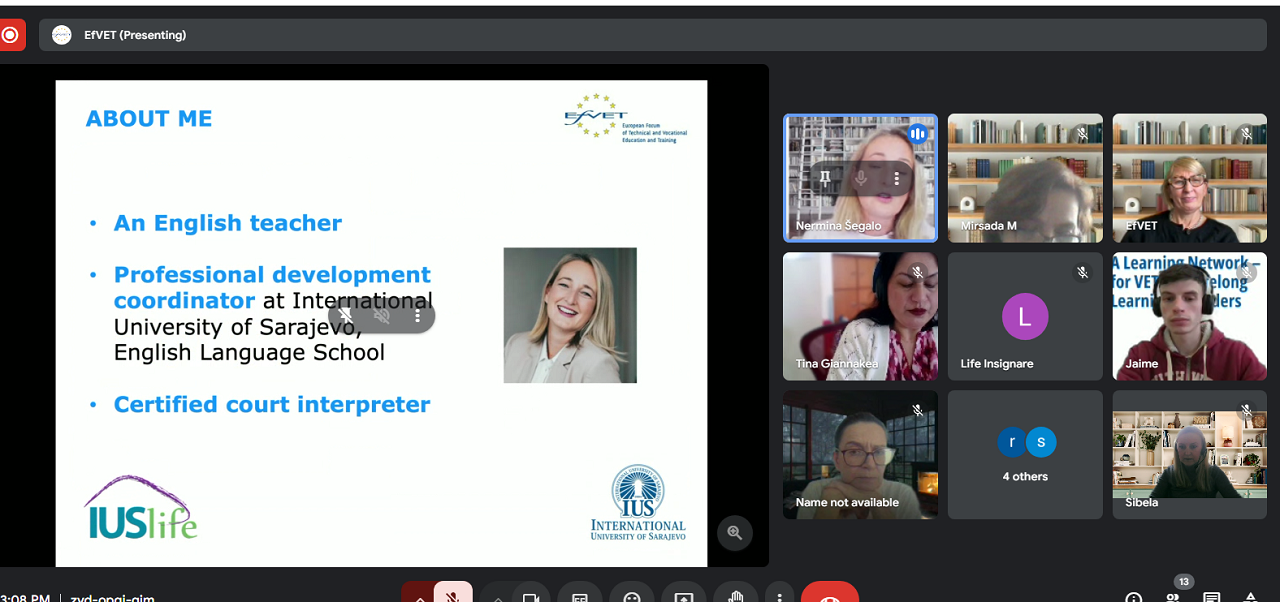Click the present screen button
1280x602 pixels.
[x=684, y=596]
